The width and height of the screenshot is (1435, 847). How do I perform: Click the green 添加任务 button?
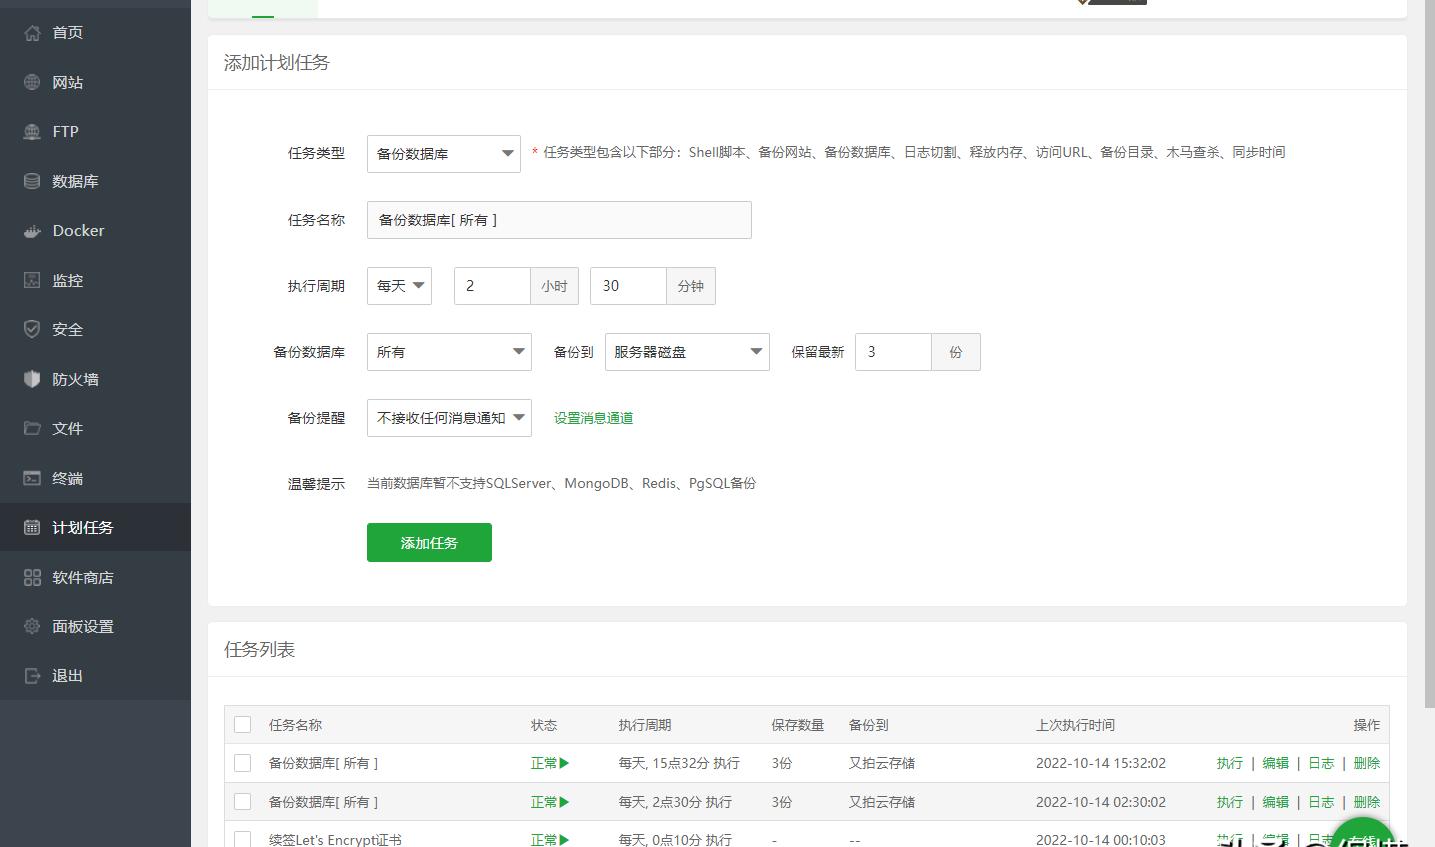(429, 542)
